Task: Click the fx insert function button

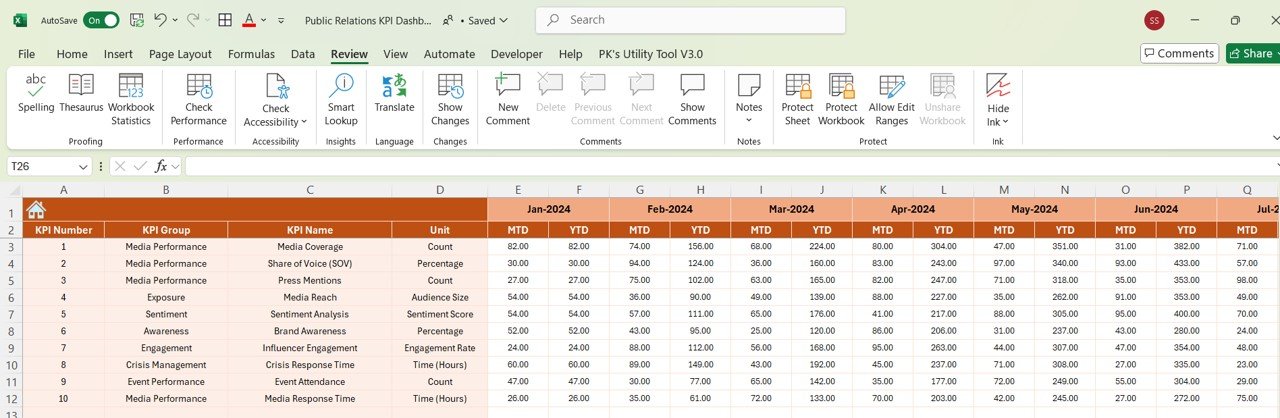Action: click(160, 167)
